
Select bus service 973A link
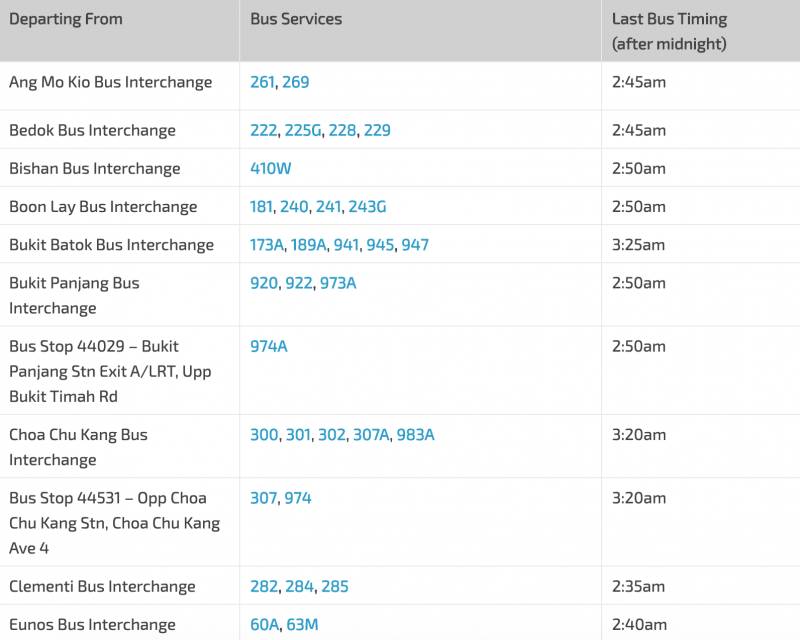(x=338, y=283)
